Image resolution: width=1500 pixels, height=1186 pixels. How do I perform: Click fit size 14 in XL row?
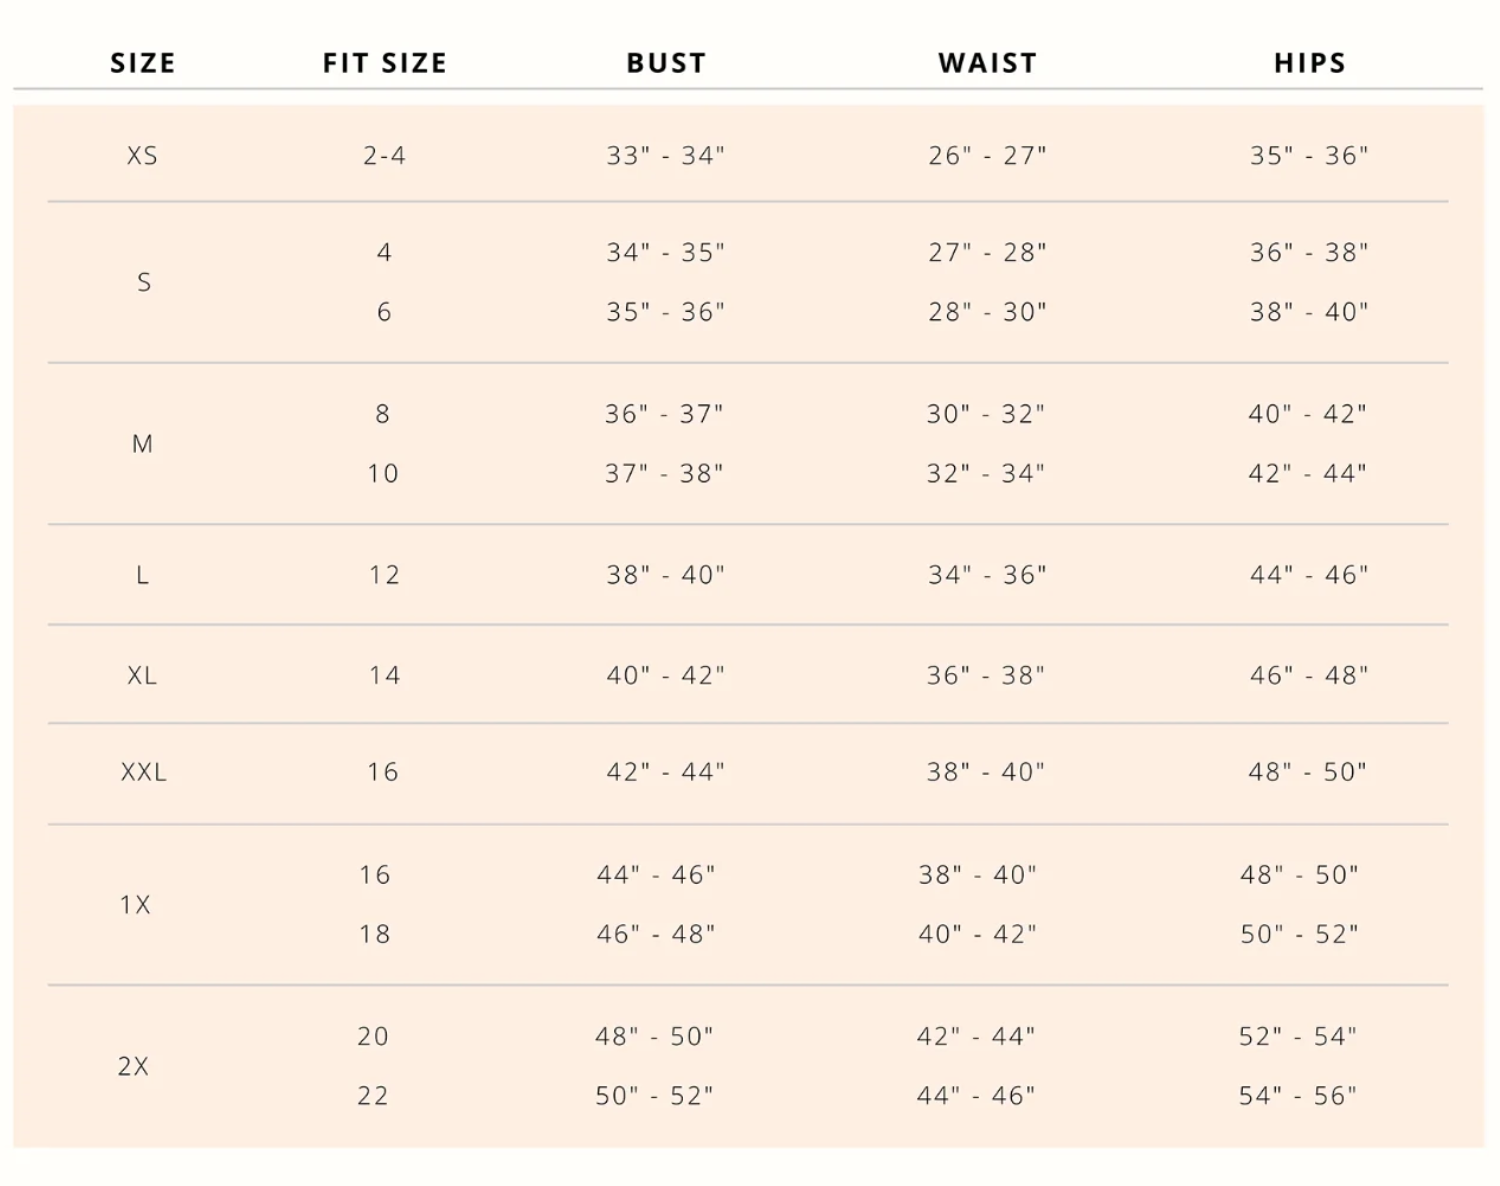[384, 676]
